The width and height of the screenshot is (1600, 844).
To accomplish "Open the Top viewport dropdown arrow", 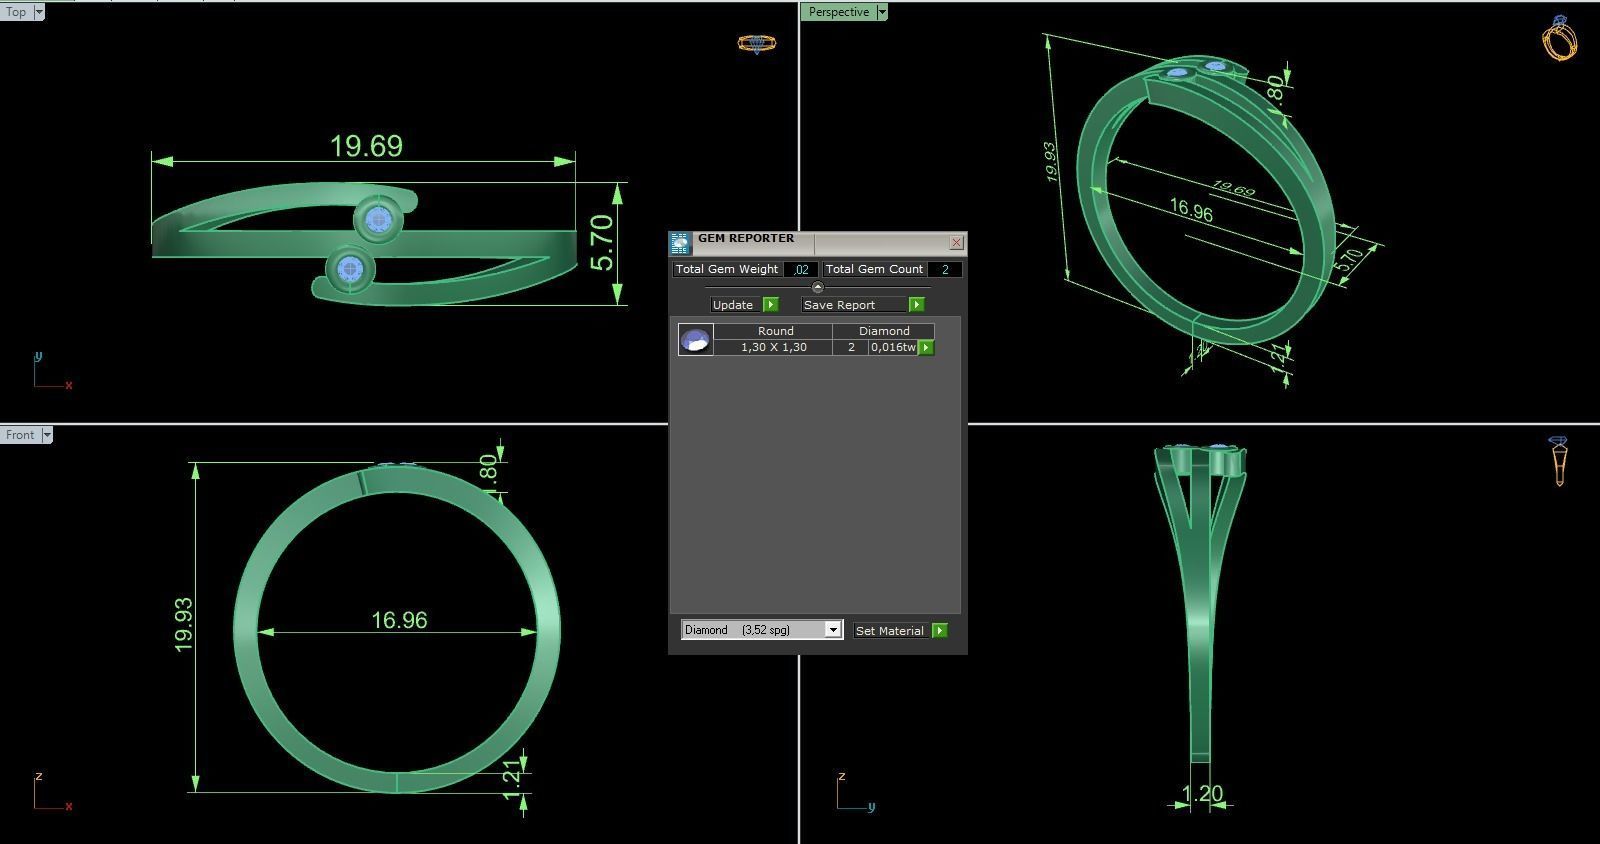I will 39,12.
